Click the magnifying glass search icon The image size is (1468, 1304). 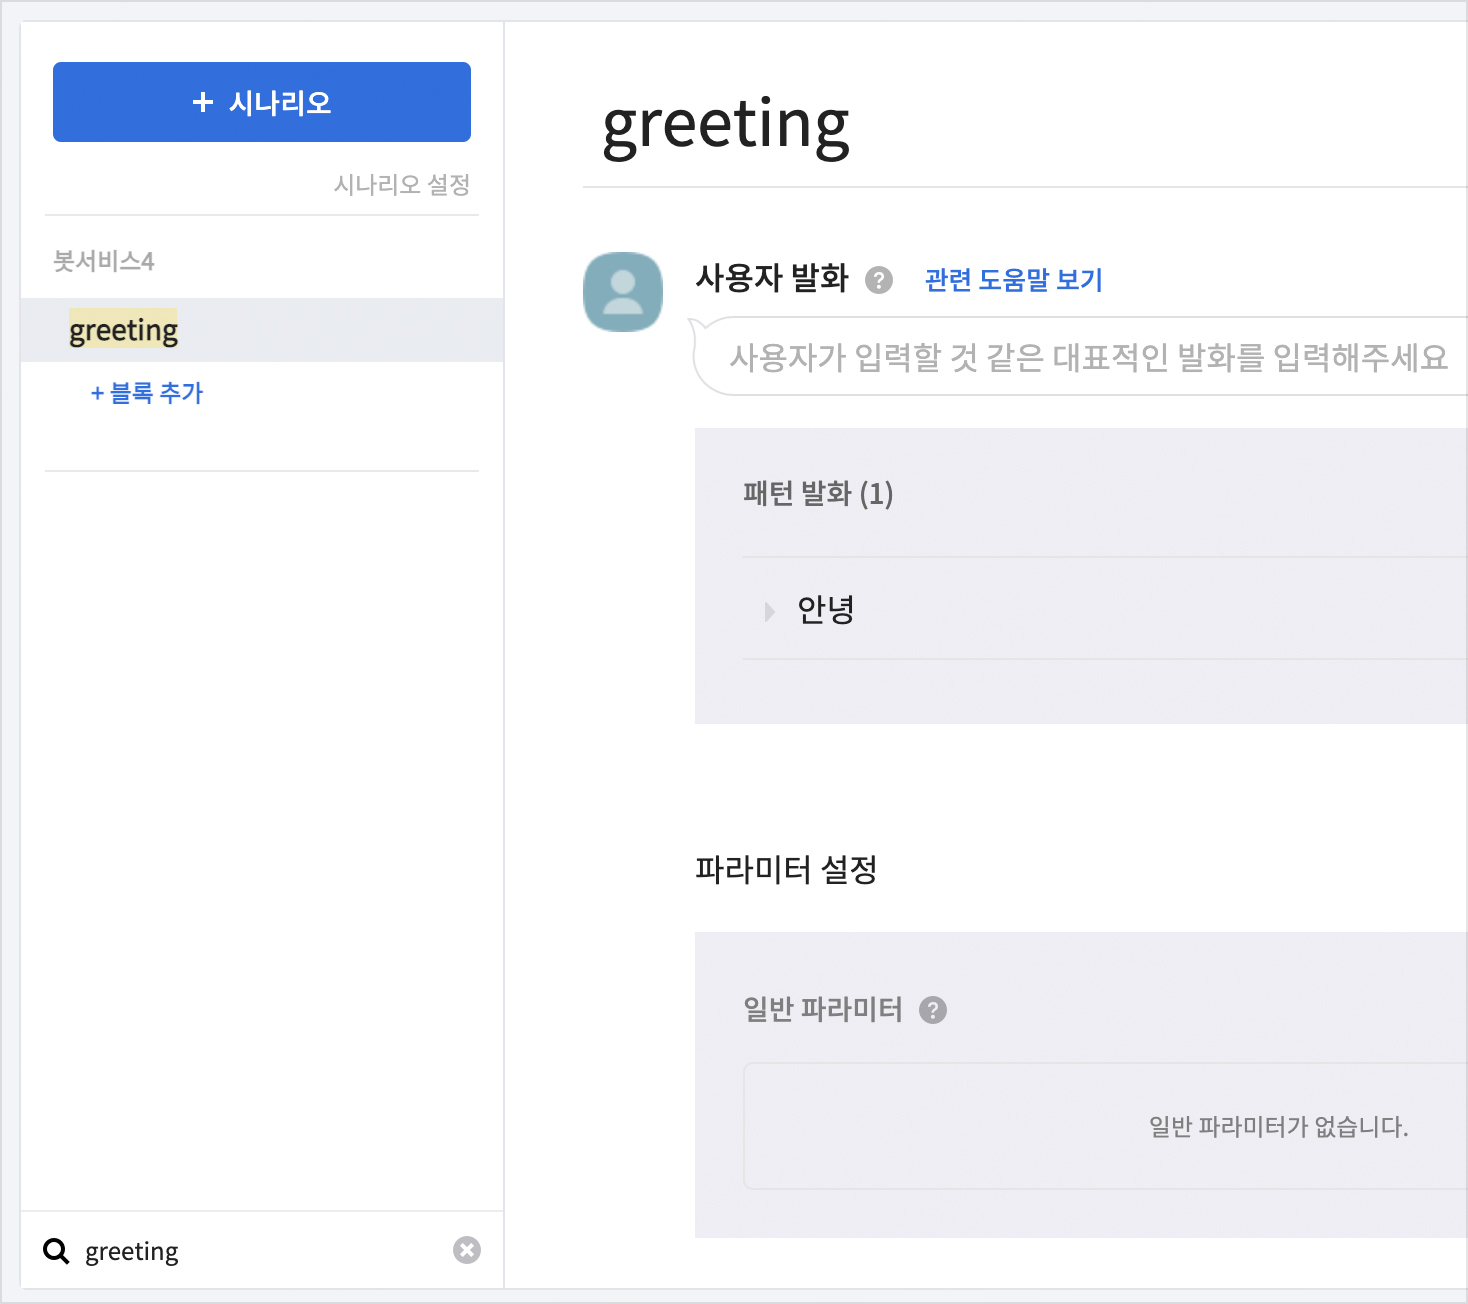click(x=56, y=1251)
